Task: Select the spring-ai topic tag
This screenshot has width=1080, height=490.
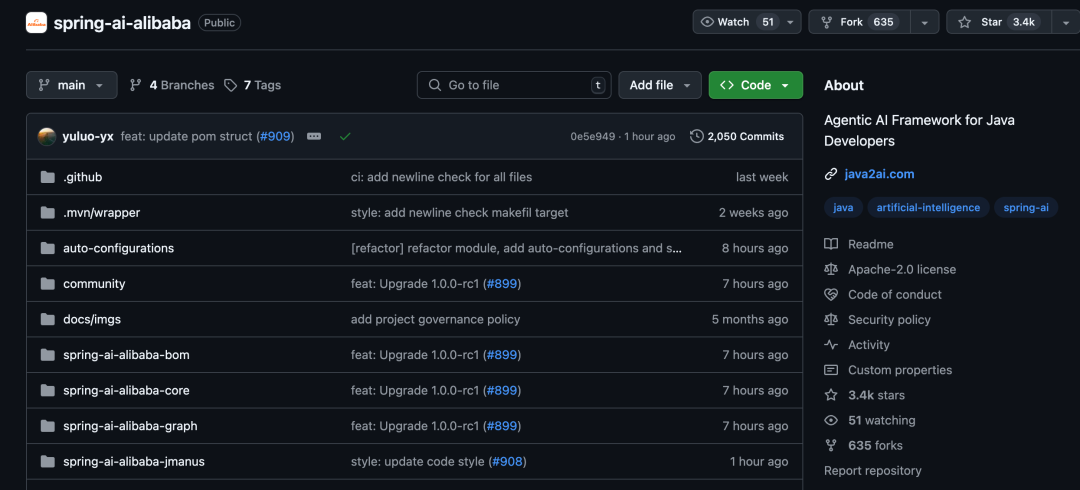Action: [x=1026, y=207]
